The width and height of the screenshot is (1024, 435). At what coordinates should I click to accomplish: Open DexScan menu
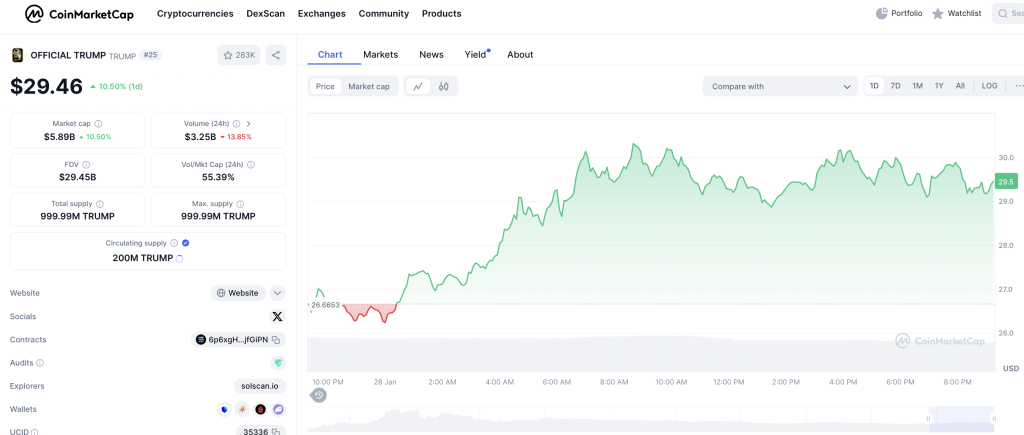coord(266,14)
